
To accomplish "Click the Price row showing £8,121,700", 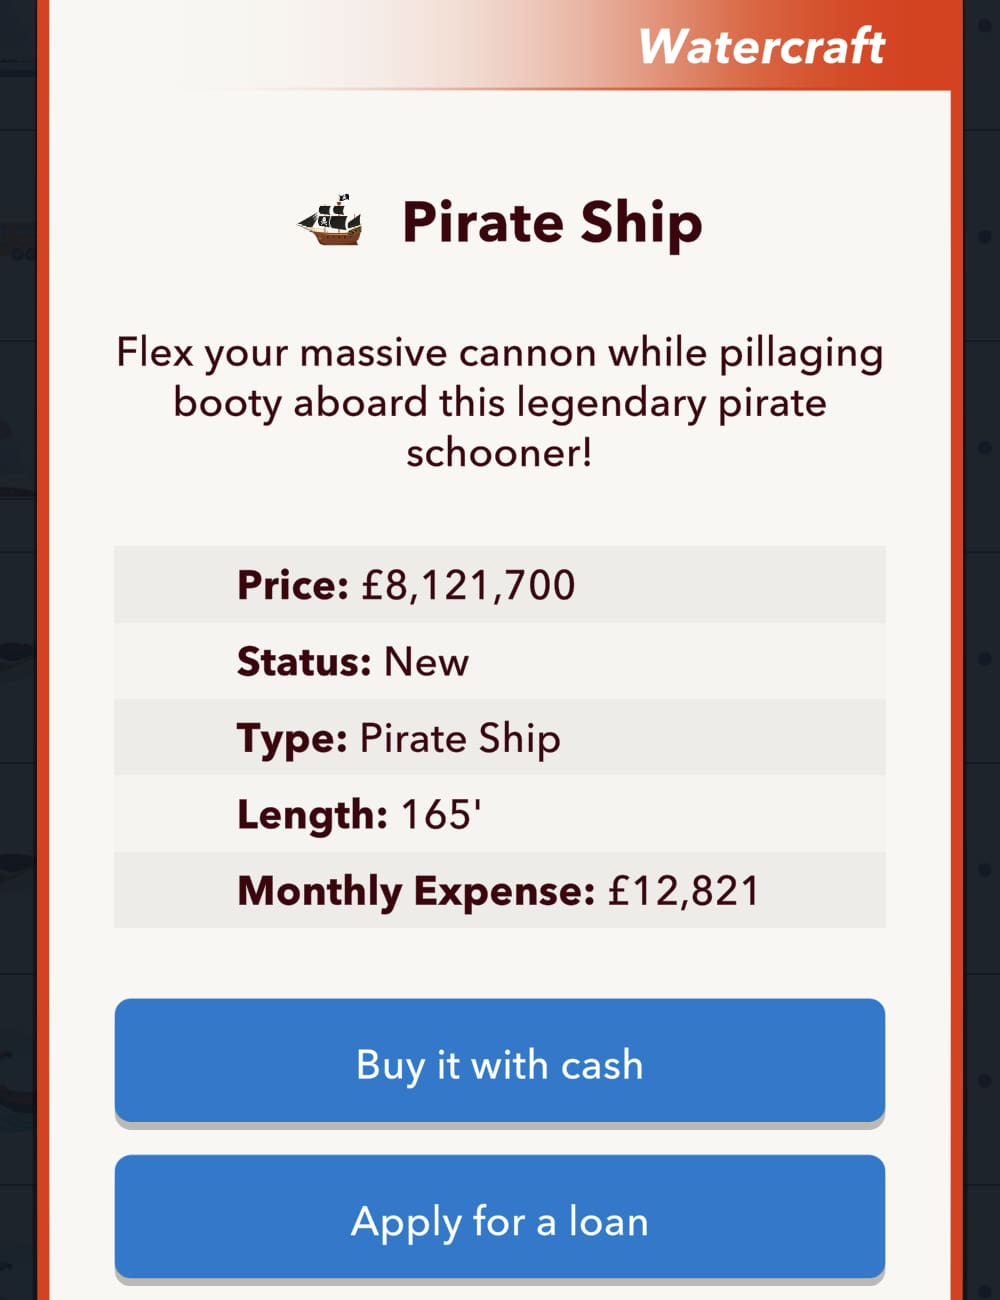I will (x=500, y=585).
